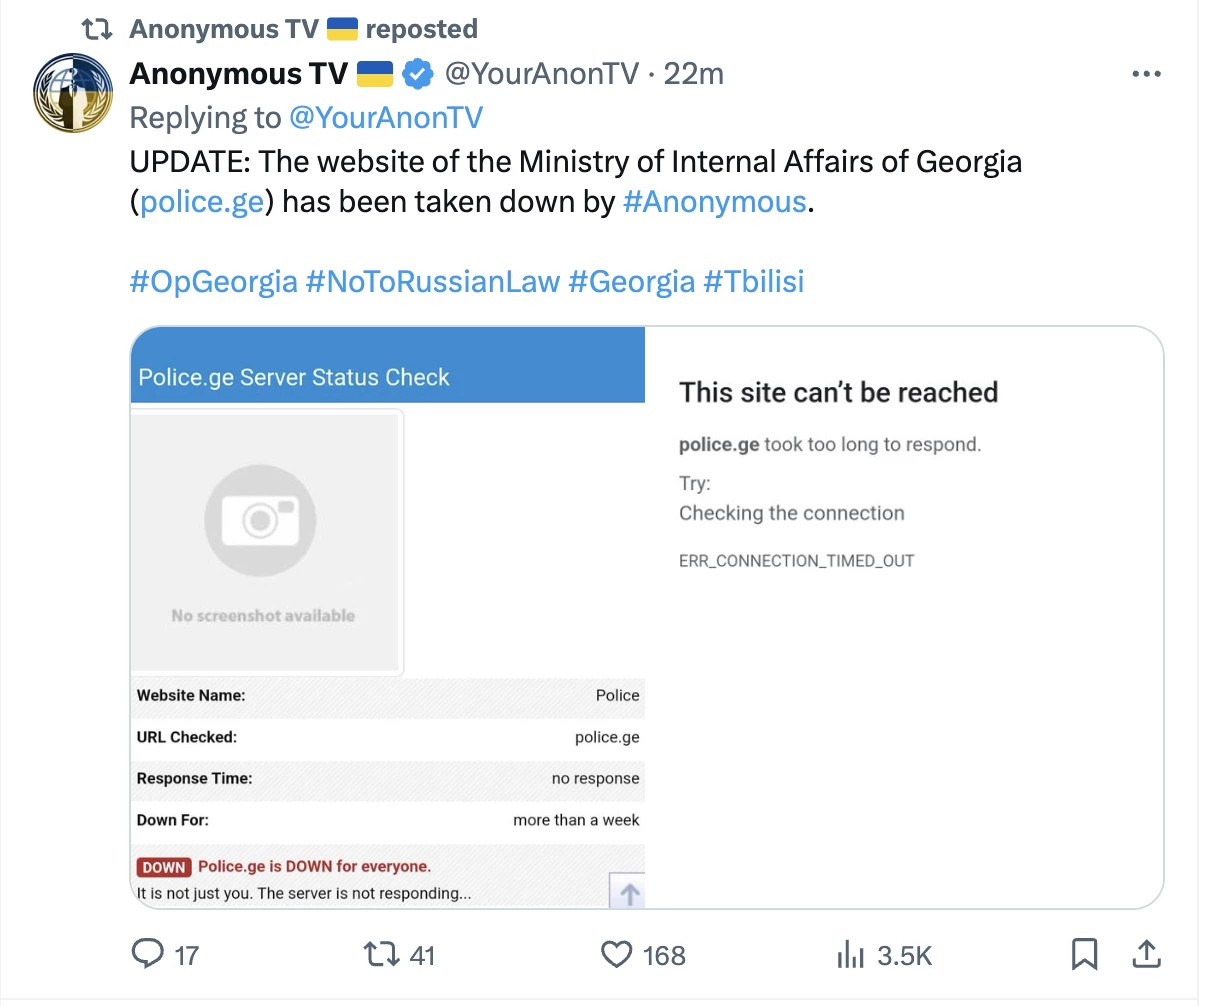This screenshot has height=1006, width=1220.
Task: Open the #NoToRussianLaw hashtag
Action: [x=433, y=282]
